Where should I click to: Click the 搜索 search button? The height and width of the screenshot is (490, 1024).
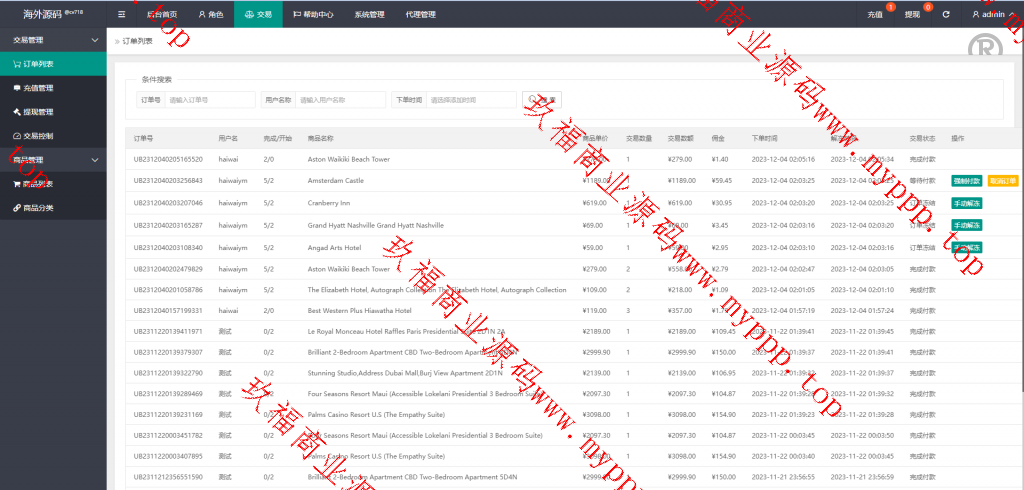pyautogui.click(x=544, y=100)
